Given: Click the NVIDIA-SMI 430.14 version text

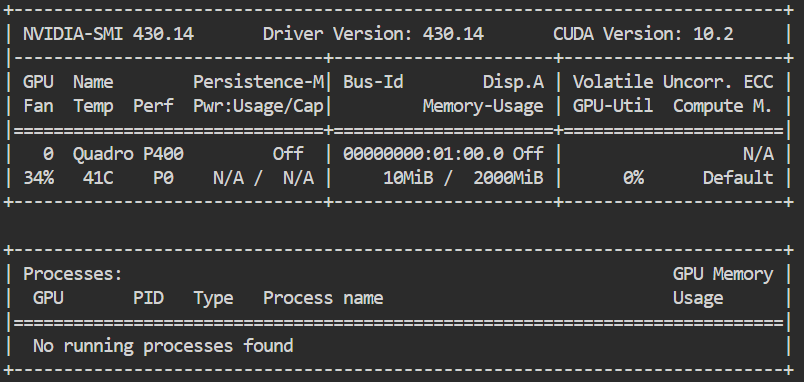Looking at the screenshot, I should 108,34.
